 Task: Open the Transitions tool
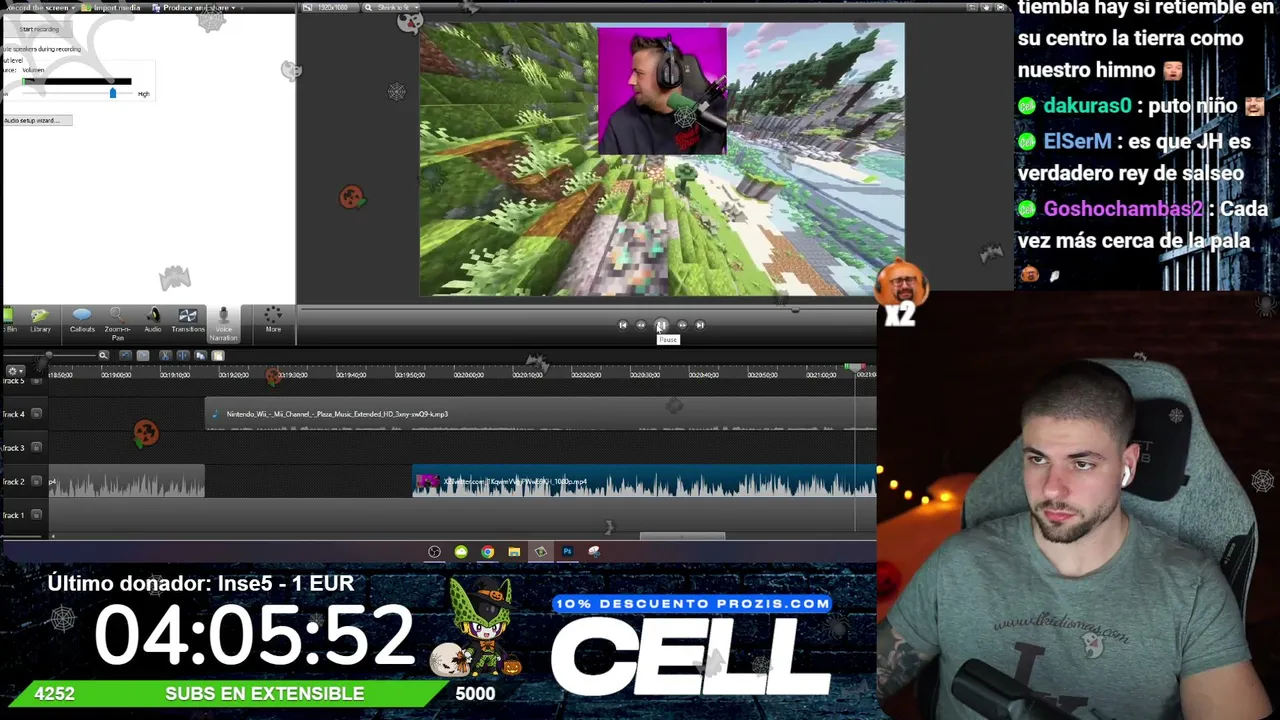point(188,321)
